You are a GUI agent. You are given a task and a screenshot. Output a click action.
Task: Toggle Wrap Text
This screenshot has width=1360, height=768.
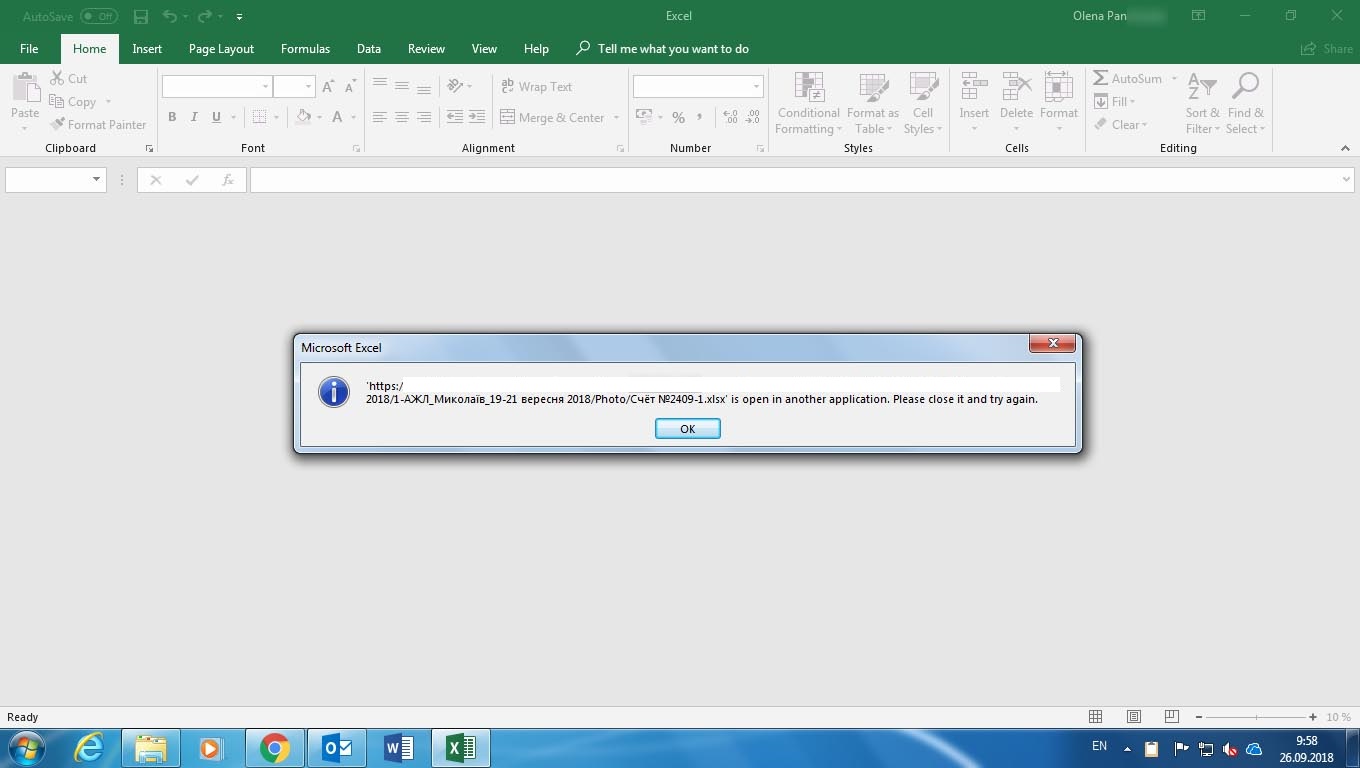536,86
